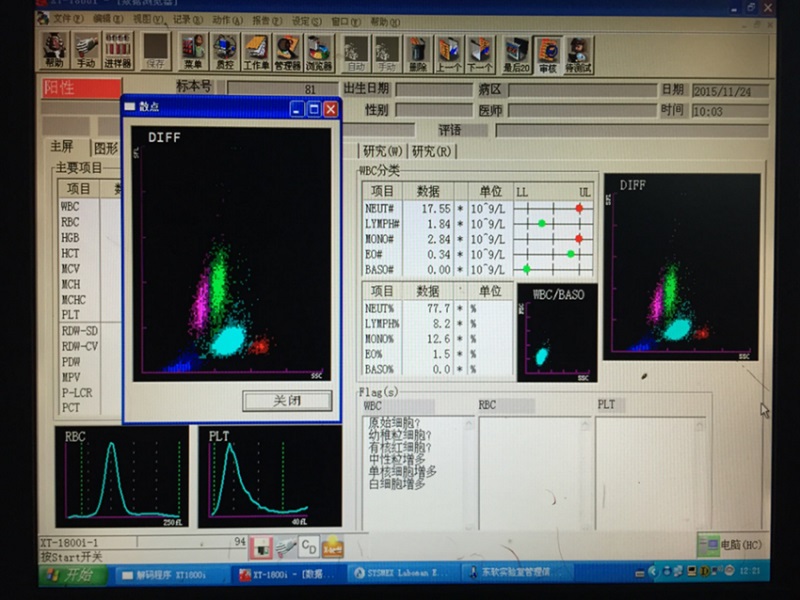800x600 pixels.
Task: Open the Windows 开始 Start button
Action: (x=71, y=575)
